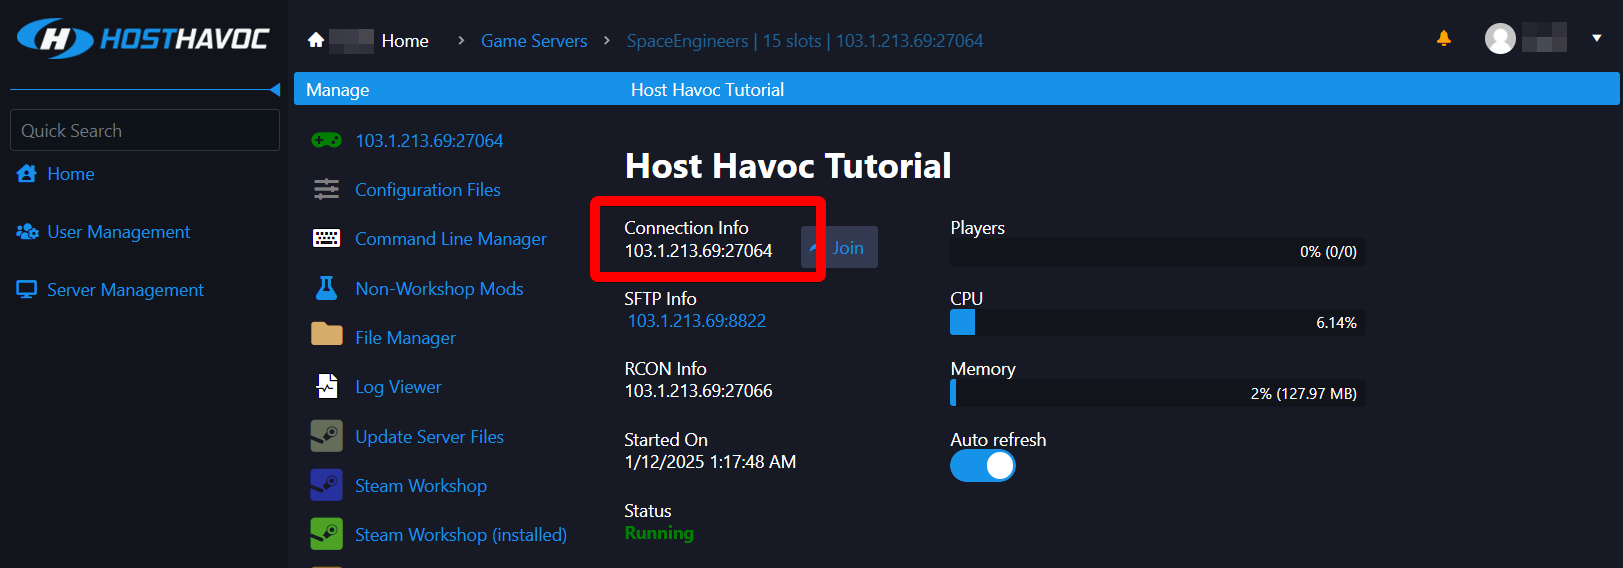Focus the Quick Search field

click(145, 130)
